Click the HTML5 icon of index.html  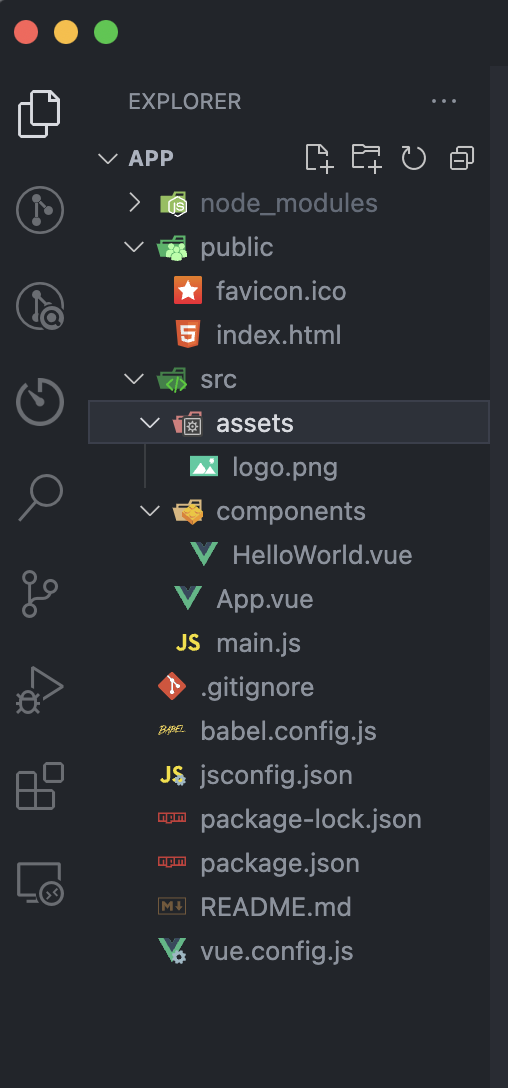[x=188, y=335]
